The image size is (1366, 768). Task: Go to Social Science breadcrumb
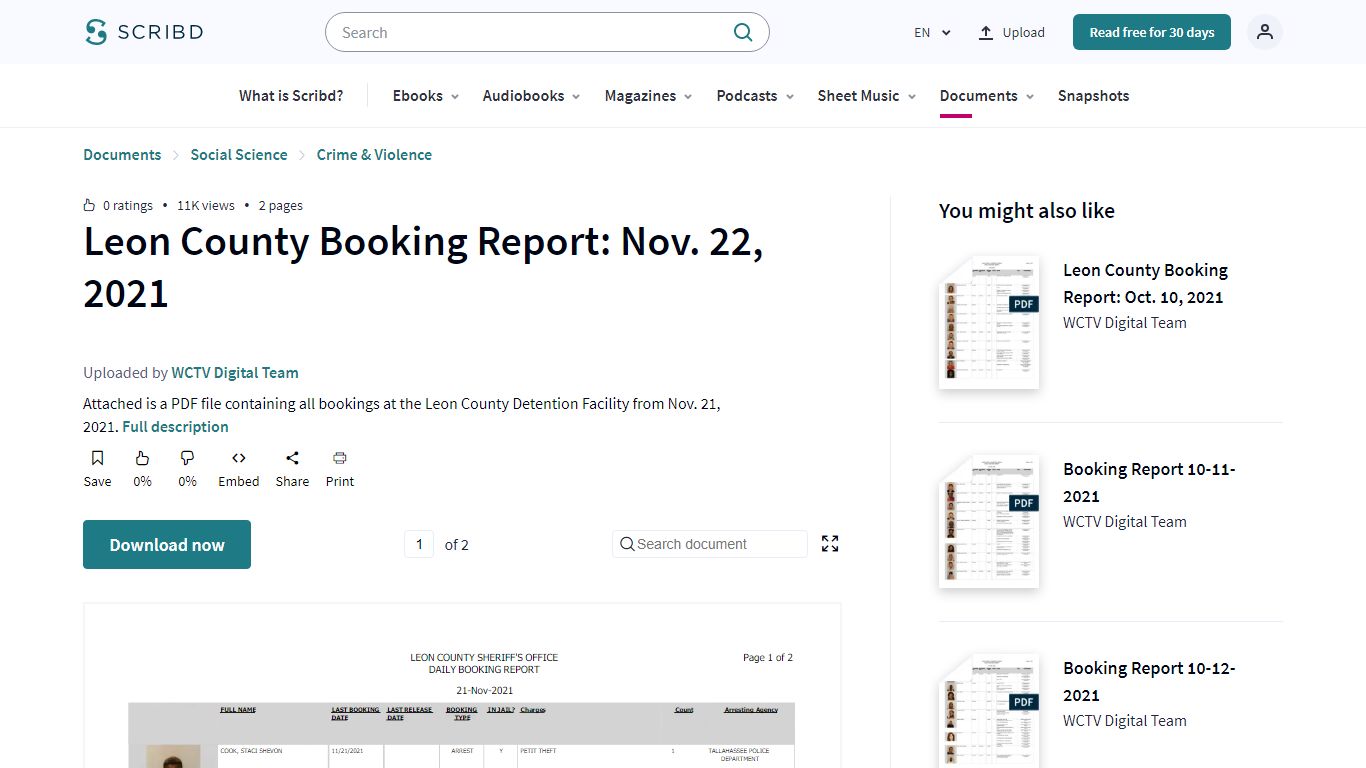(x=239, y=155)
